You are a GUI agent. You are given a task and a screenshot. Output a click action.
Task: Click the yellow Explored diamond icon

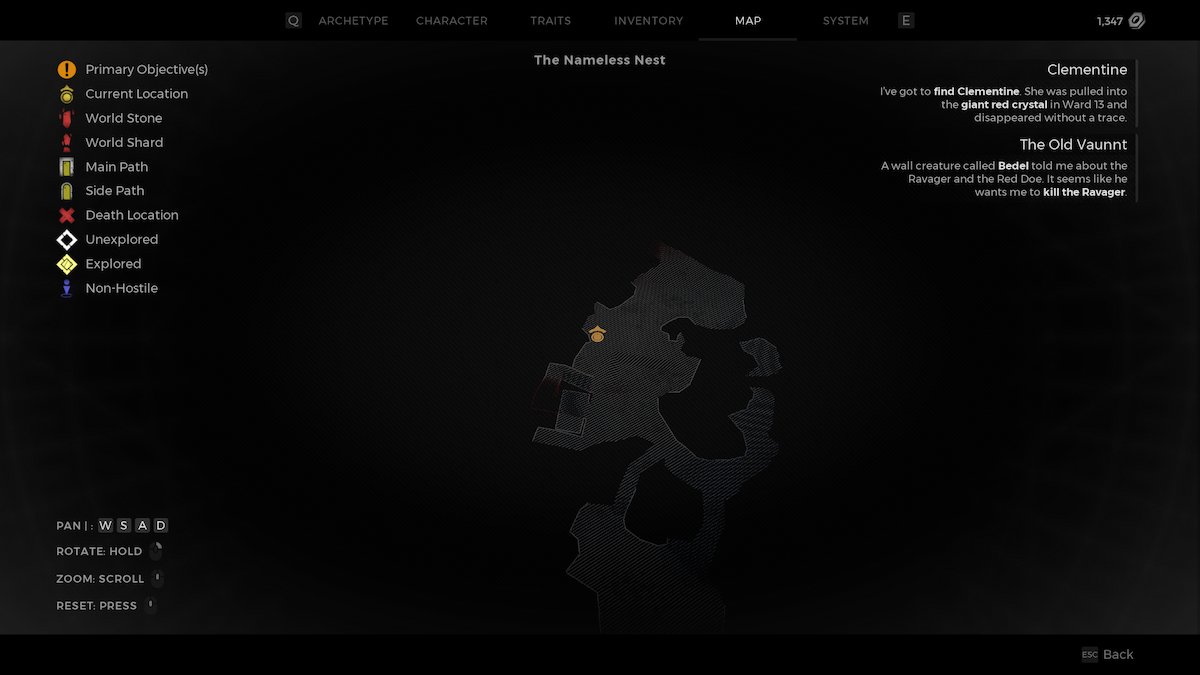(66, 264)
